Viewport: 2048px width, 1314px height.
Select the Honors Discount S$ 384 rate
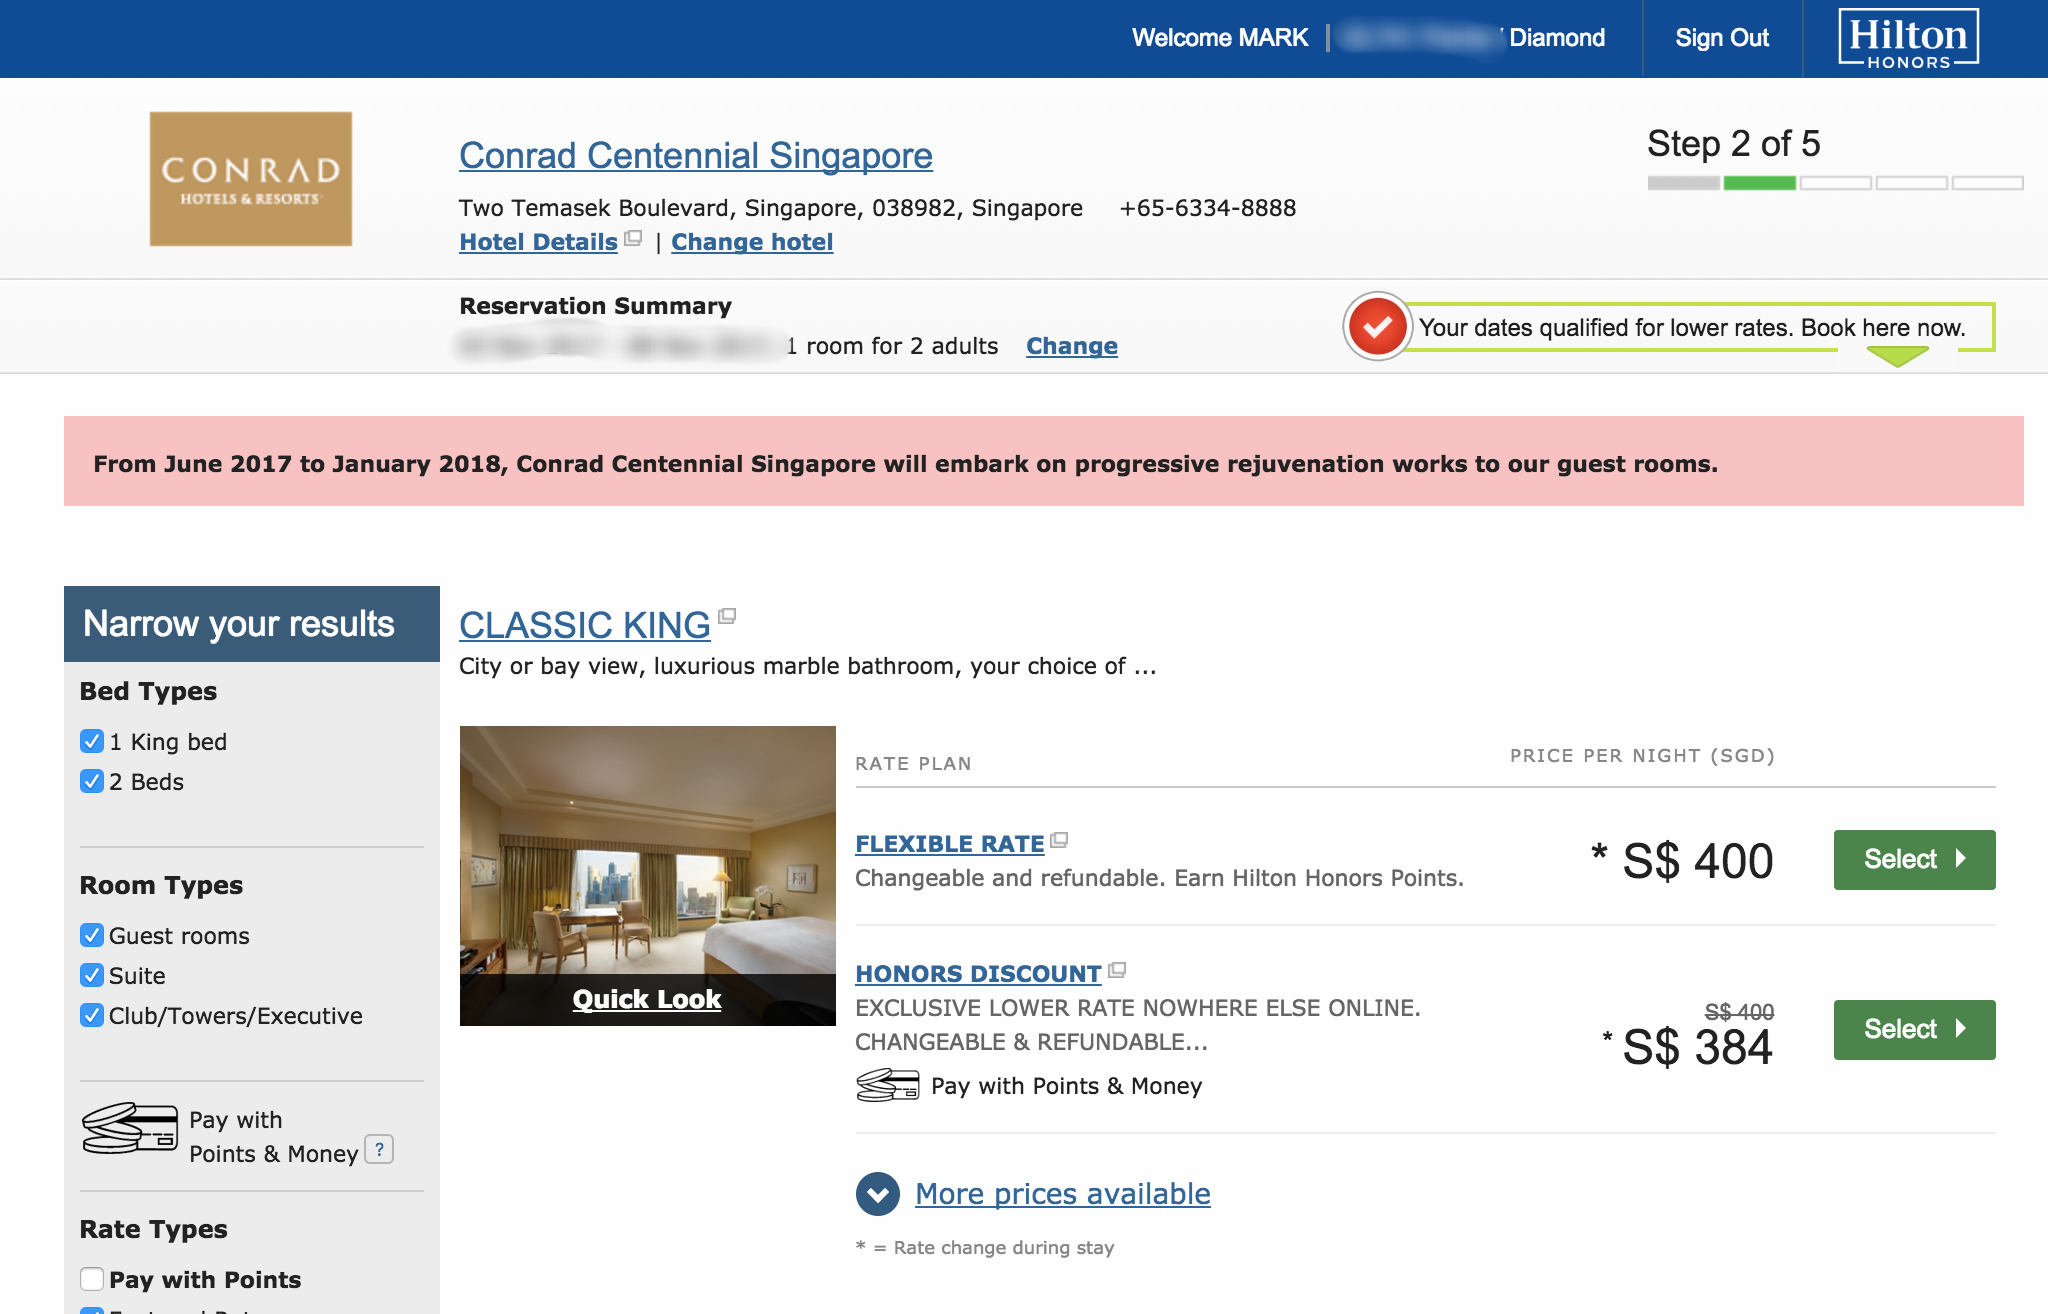(x=1914, y=1029)
